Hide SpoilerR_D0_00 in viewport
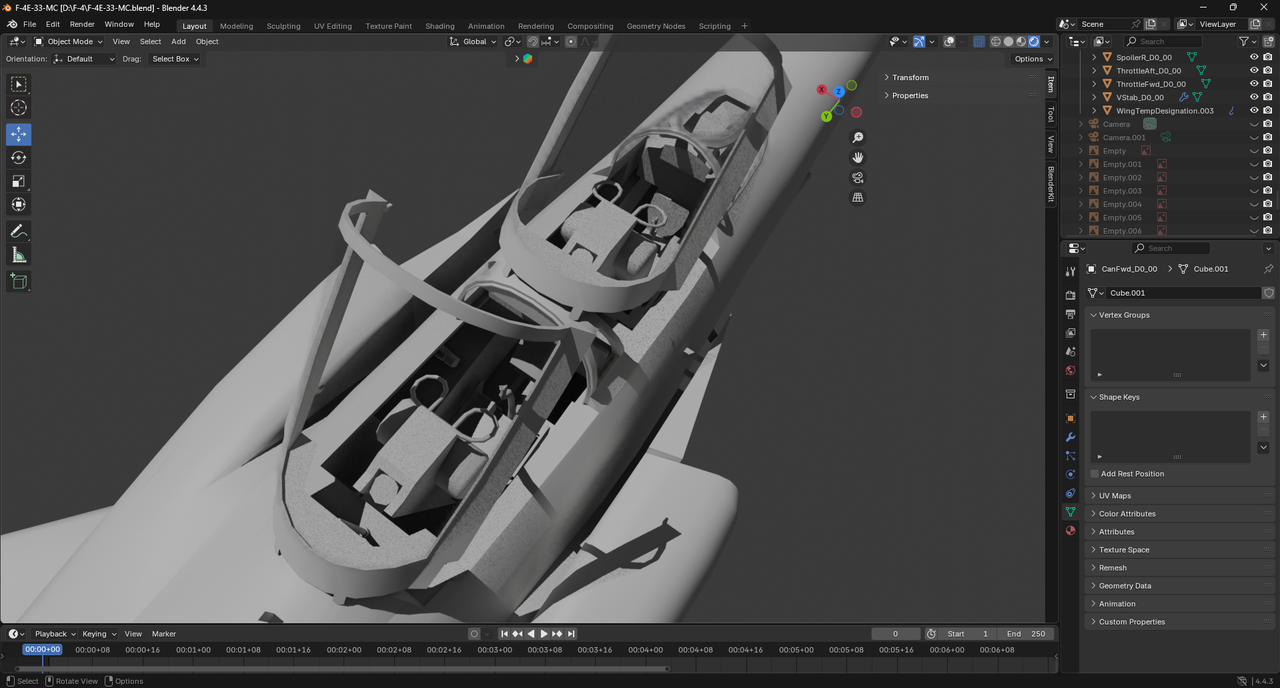Image resolution: width=1280 pixels, height=688 pixels. tap(1254, 57)
